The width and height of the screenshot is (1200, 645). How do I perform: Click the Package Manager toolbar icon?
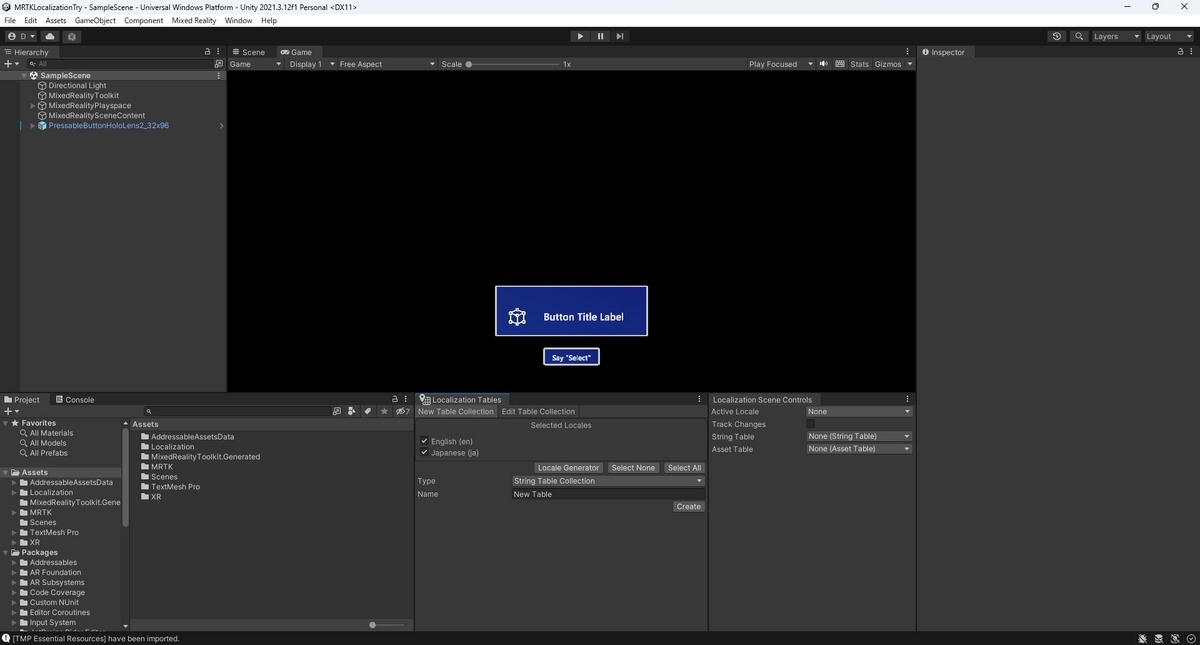click(x=72, y=36)
